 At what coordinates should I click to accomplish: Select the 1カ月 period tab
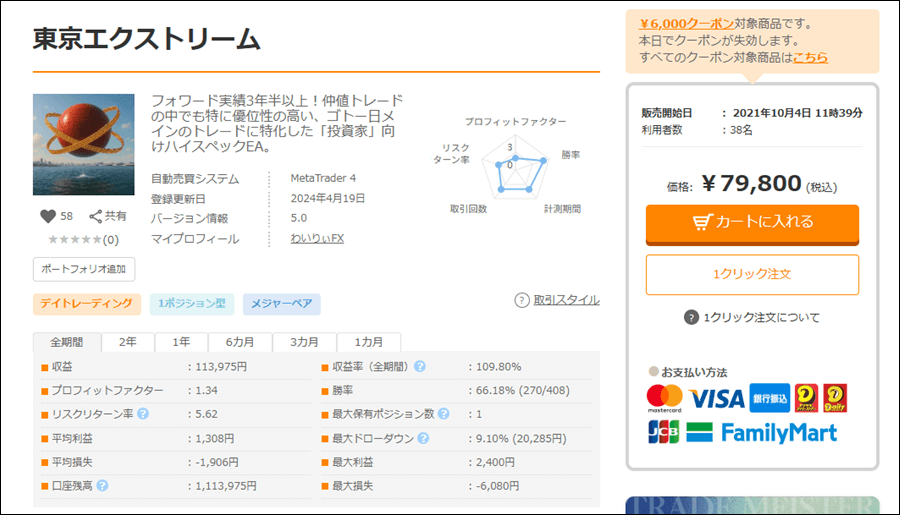tap(369, 342)
